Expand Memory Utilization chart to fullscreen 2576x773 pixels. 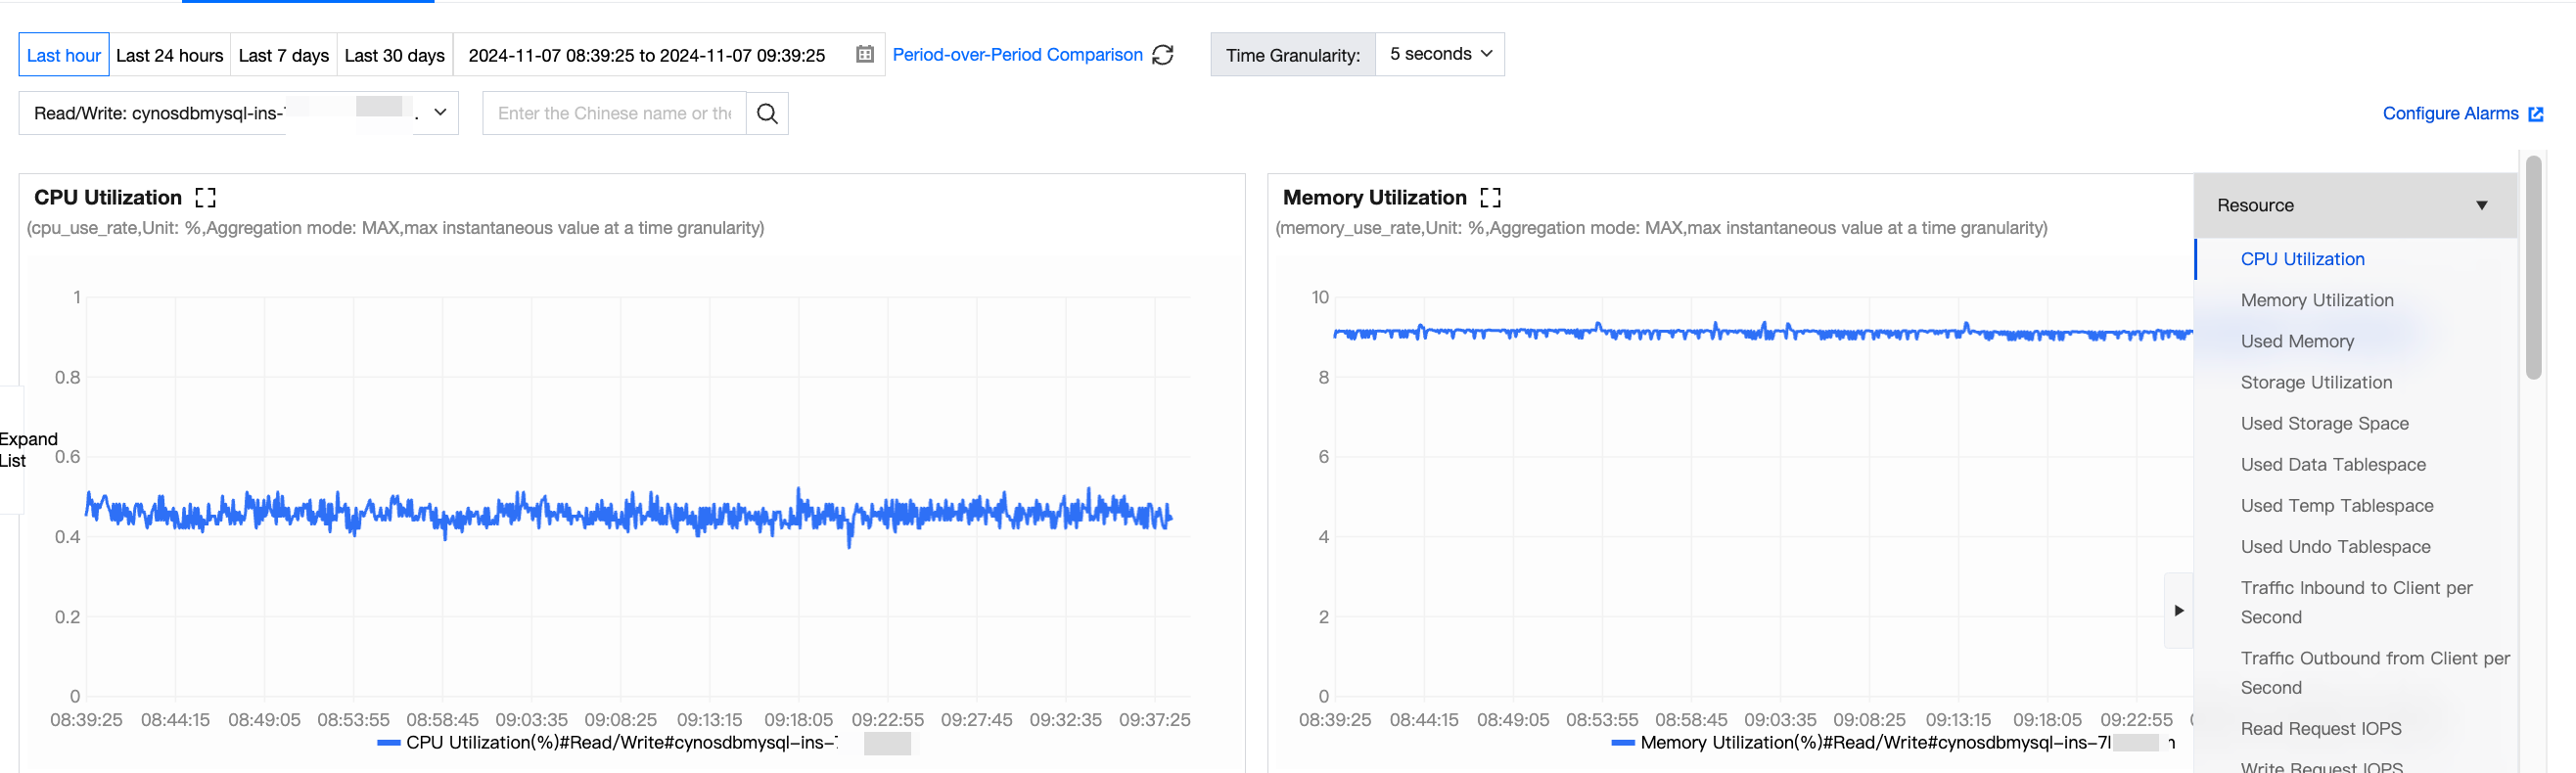[1490, 197]
